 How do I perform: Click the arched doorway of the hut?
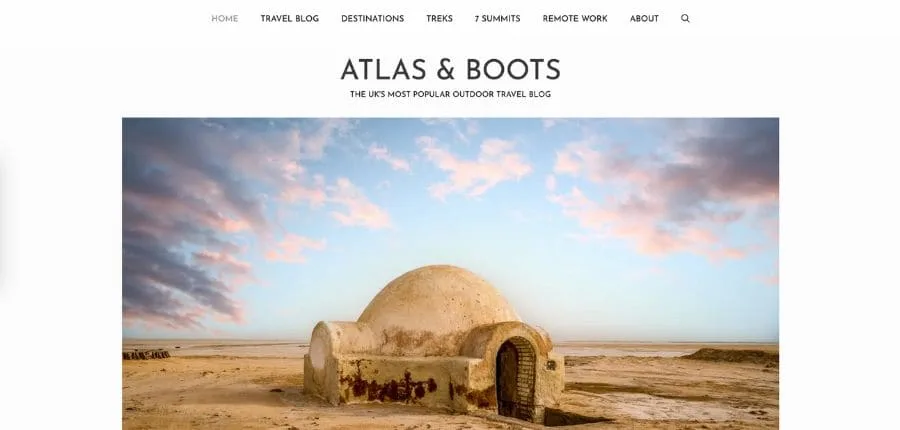(515, 378)
